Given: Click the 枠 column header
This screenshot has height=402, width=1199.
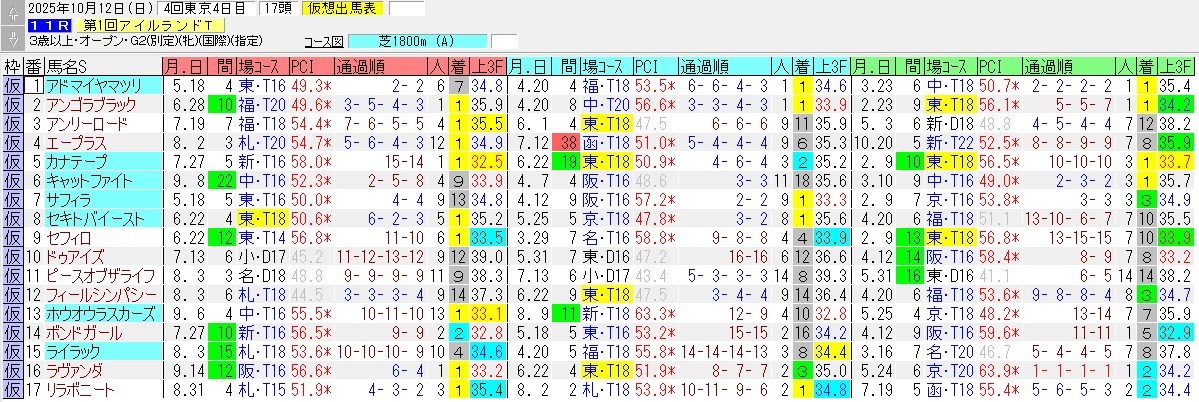Looking at the screenshot, I should [x=11, y=67].
